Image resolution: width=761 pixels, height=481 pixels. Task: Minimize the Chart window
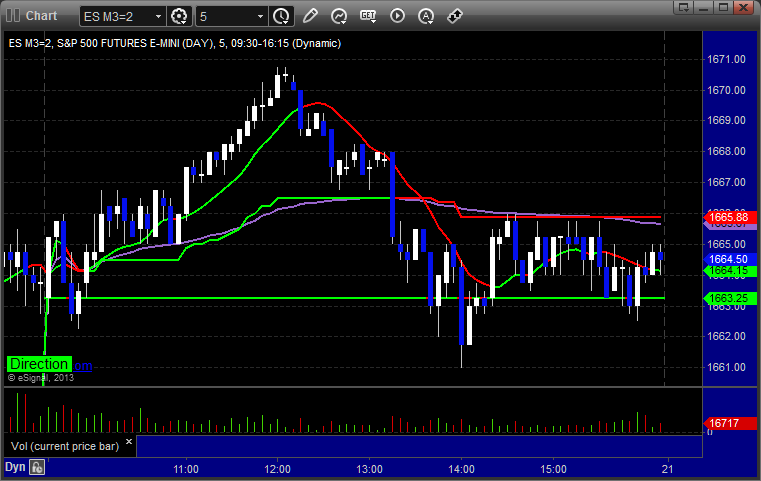point(704,7)
